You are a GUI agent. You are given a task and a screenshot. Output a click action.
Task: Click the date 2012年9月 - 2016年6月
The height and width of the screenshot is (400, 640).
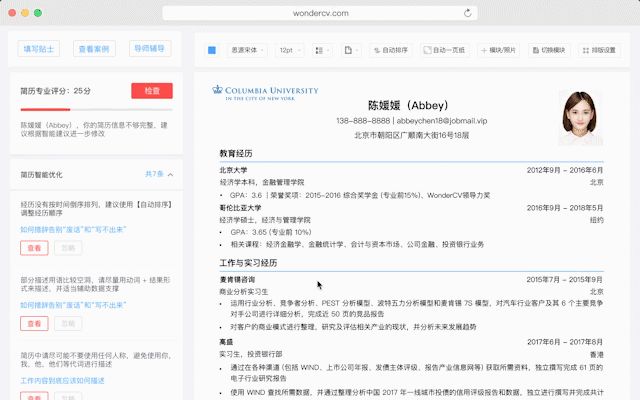coord(565,170)
